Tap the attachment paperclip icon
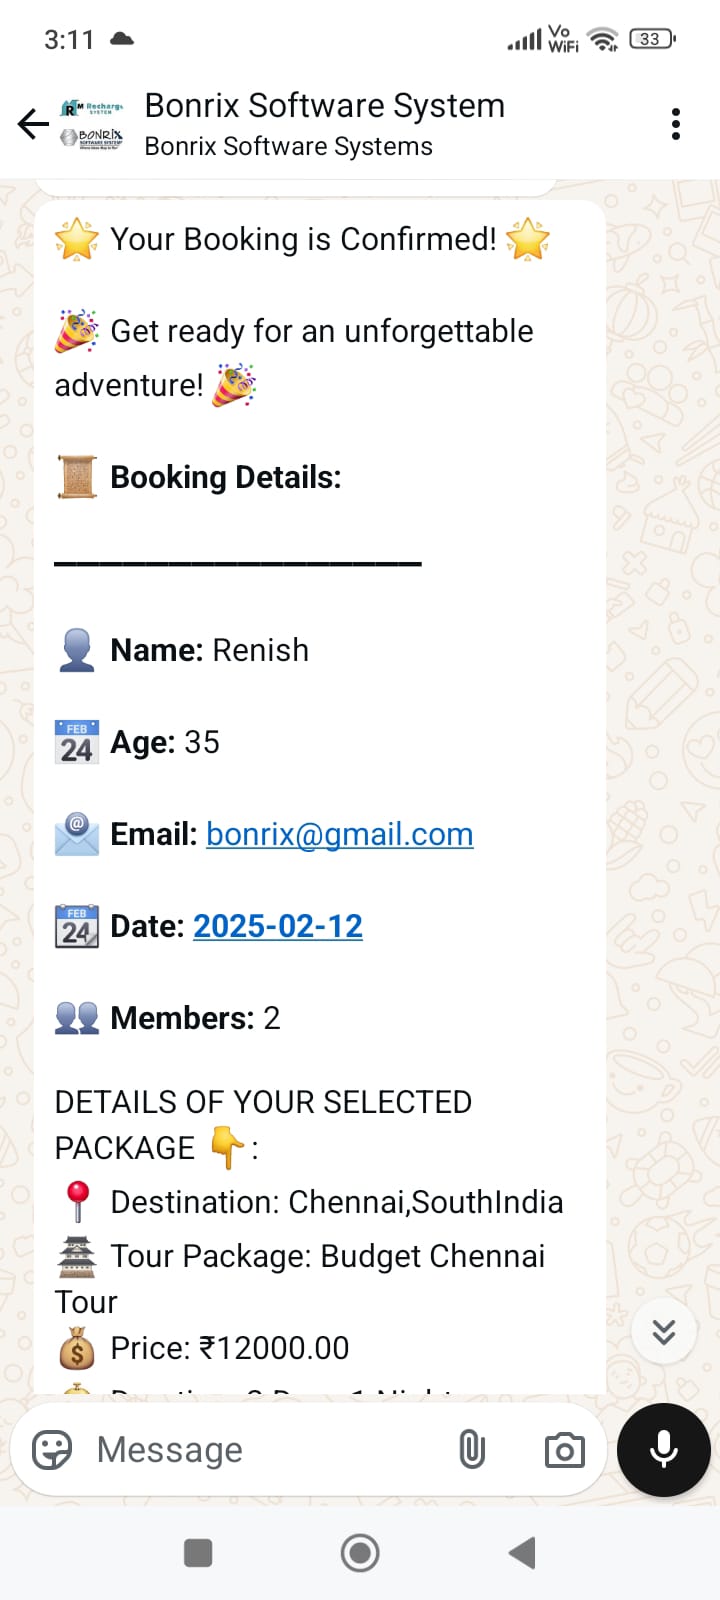The width and height of the screenshot is (720, 1600). 472,1449
